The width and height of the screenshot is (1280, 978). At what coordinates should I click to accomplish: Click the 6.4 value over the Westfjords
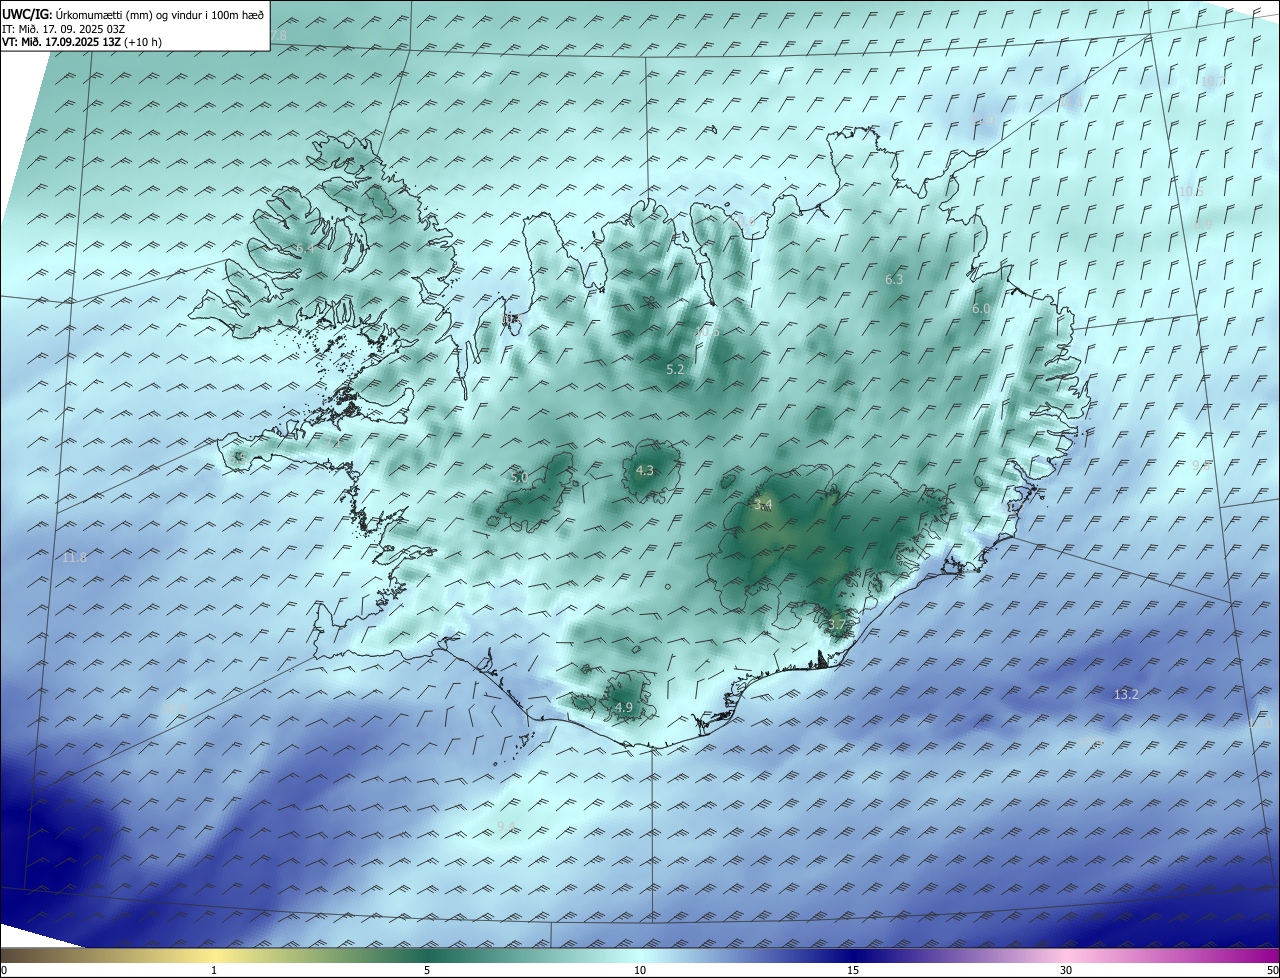click(304, 248)
